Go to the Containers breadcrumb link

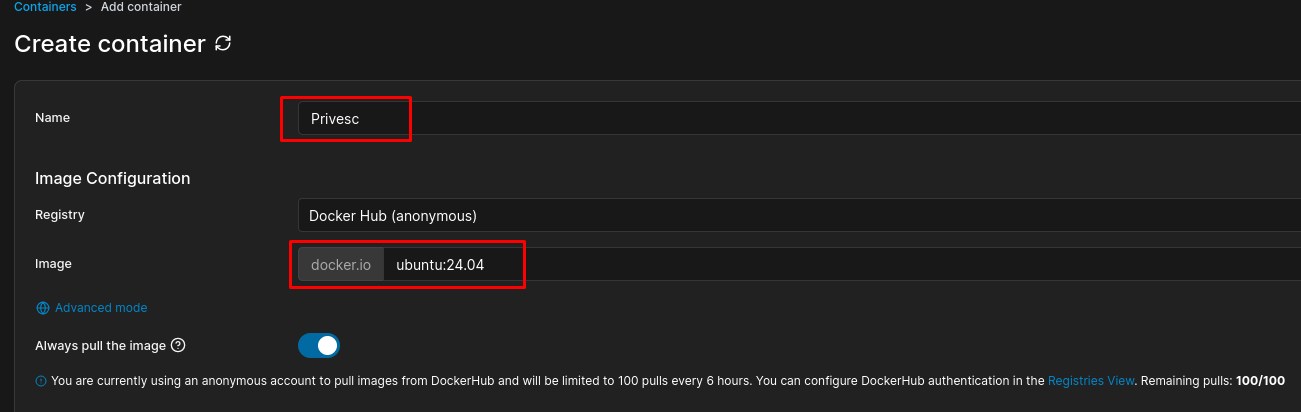(45, 7)
